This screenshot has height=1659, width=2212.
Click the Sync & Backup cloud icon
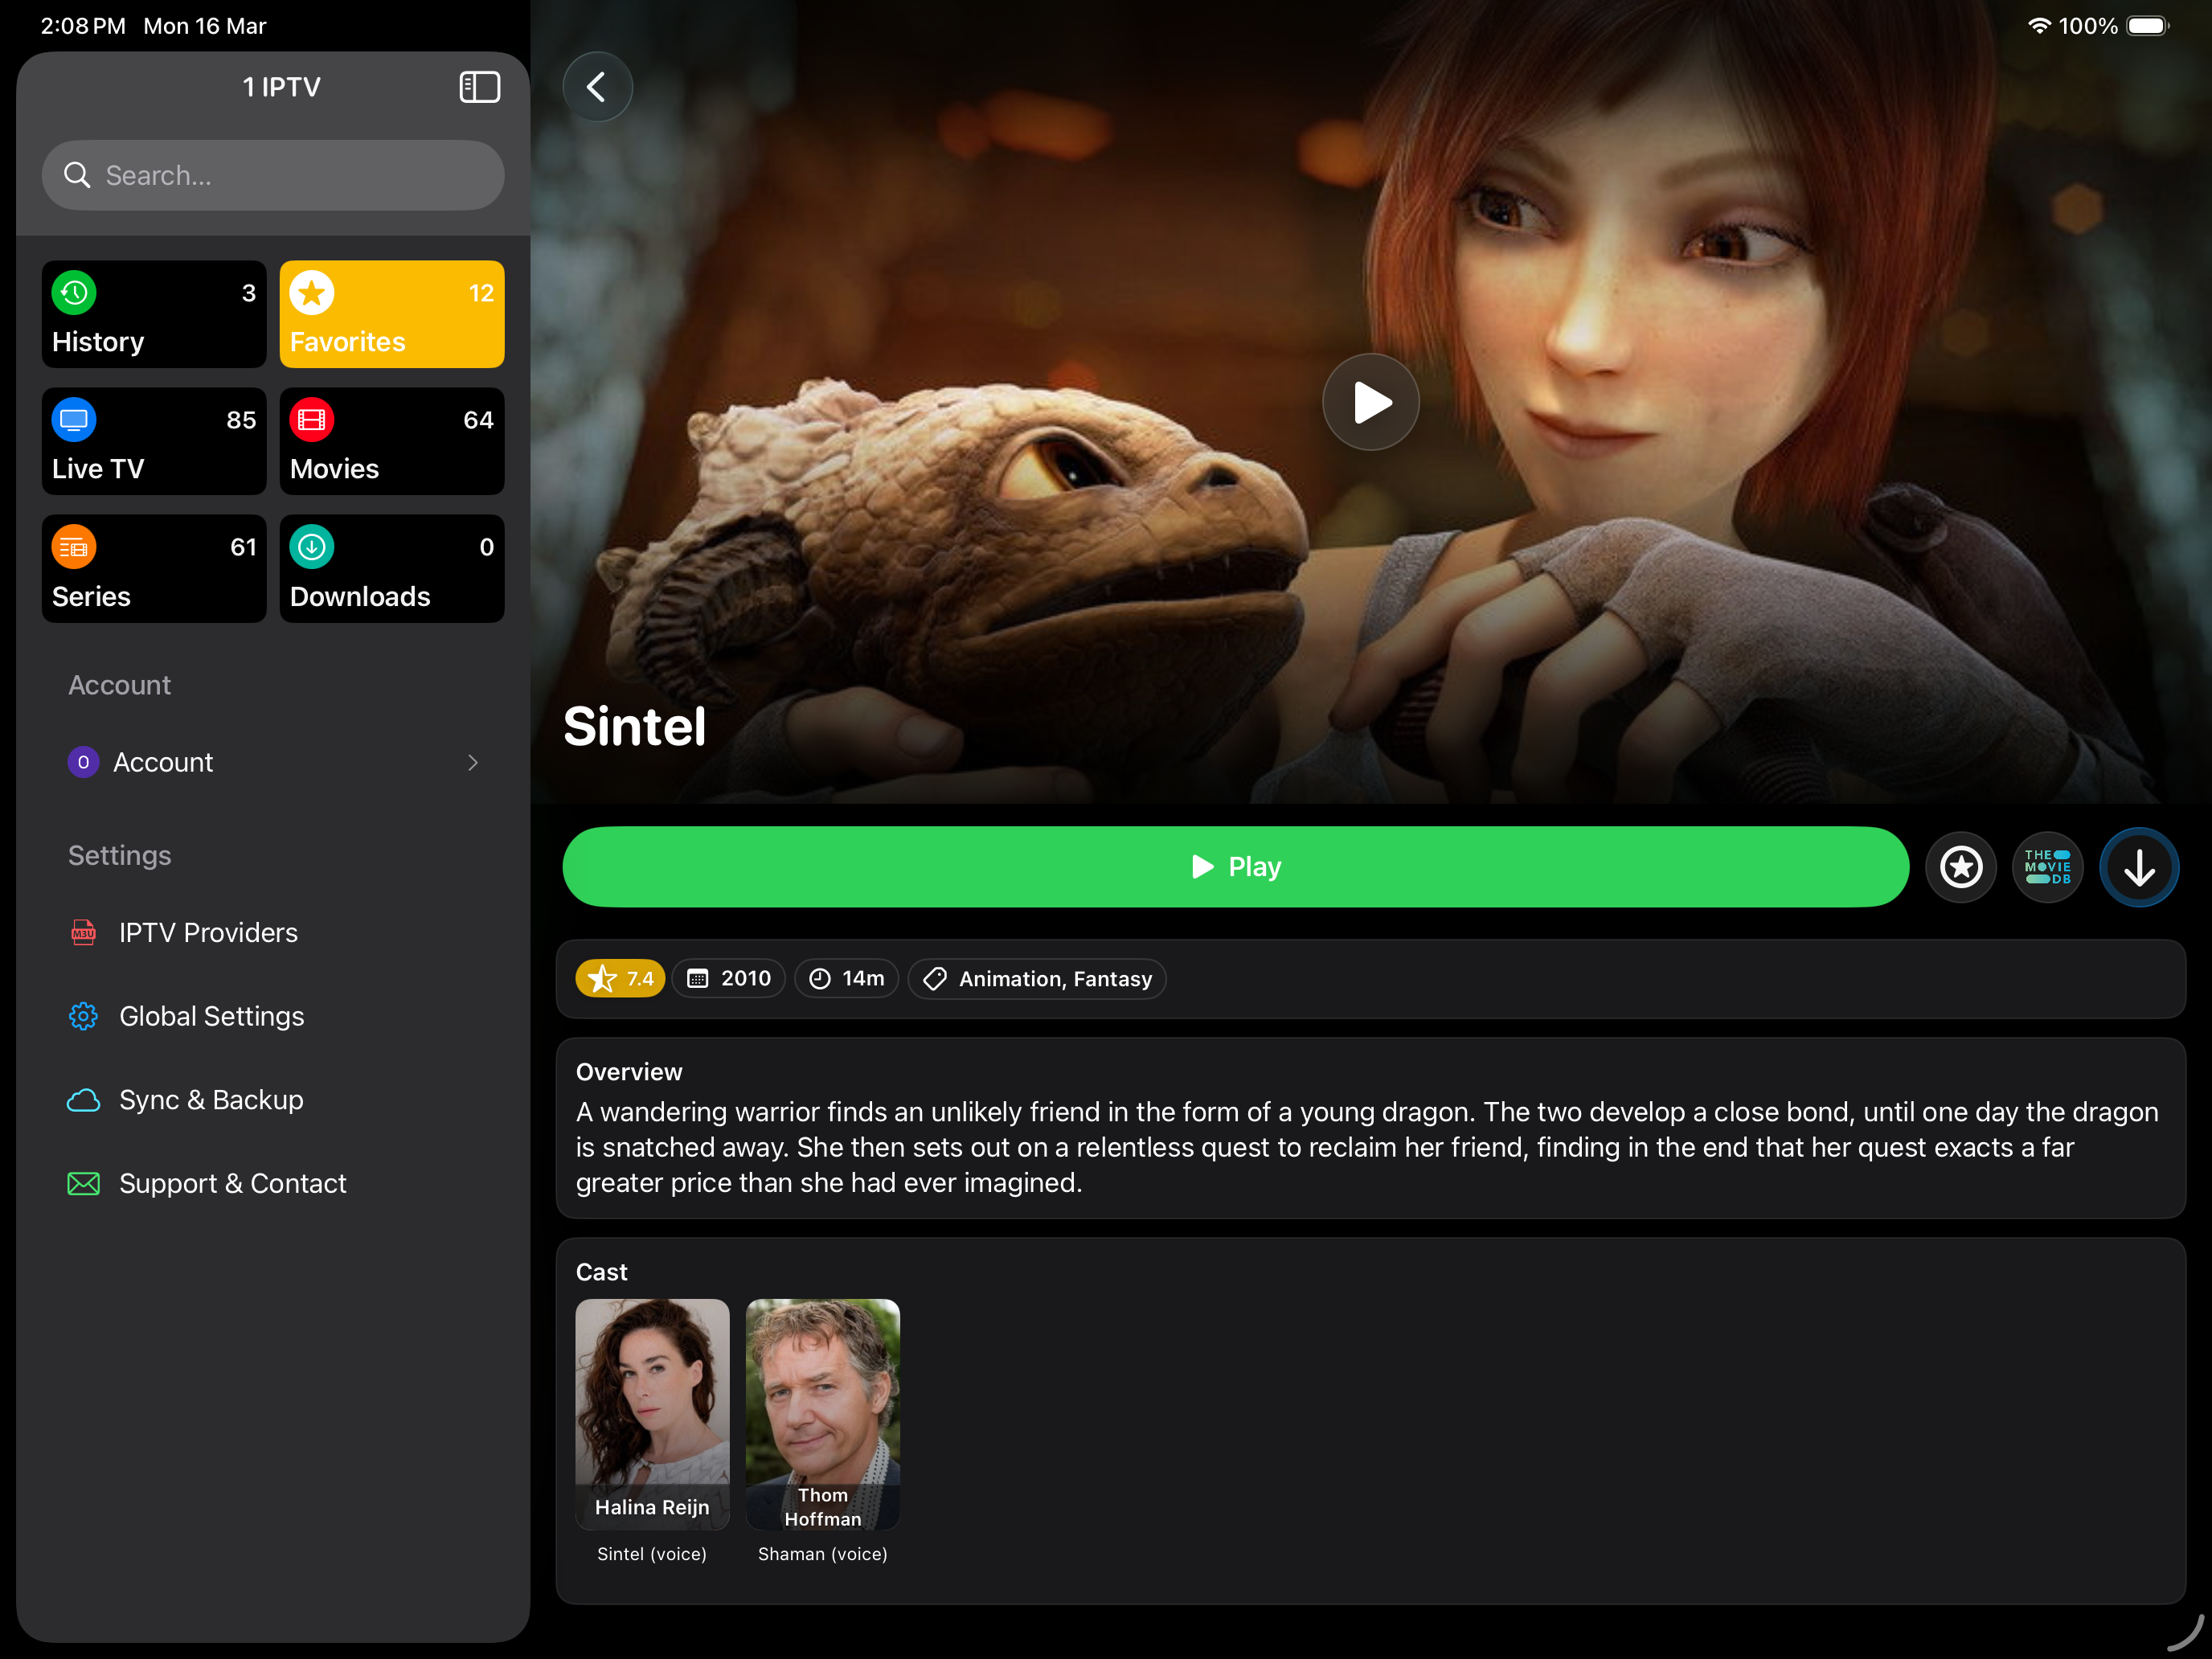pos(83,1100)
